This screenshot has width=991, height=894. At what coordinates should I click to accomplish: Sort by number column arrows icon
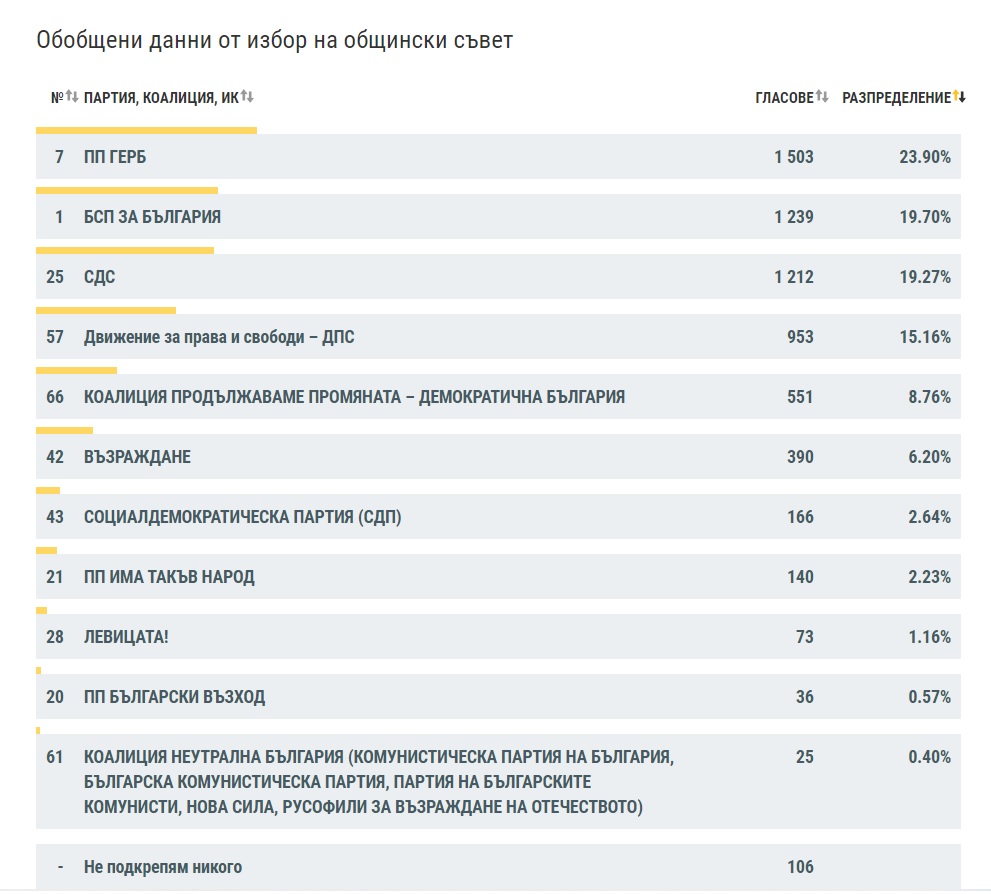point(72,97)
